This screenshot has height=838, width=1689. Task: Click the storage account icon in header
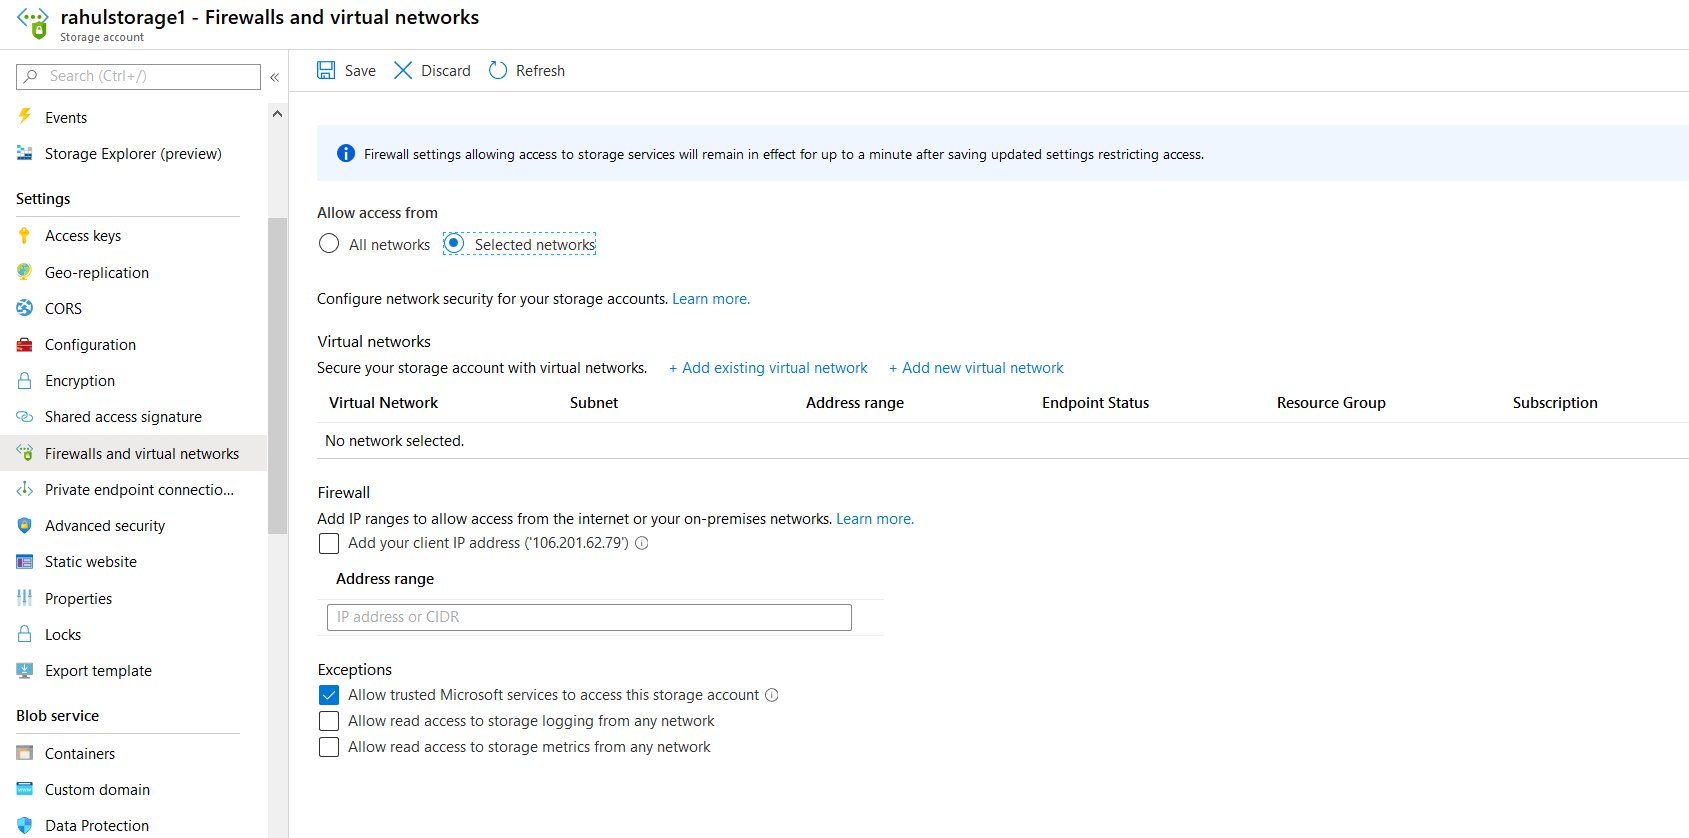coord(33,23)
